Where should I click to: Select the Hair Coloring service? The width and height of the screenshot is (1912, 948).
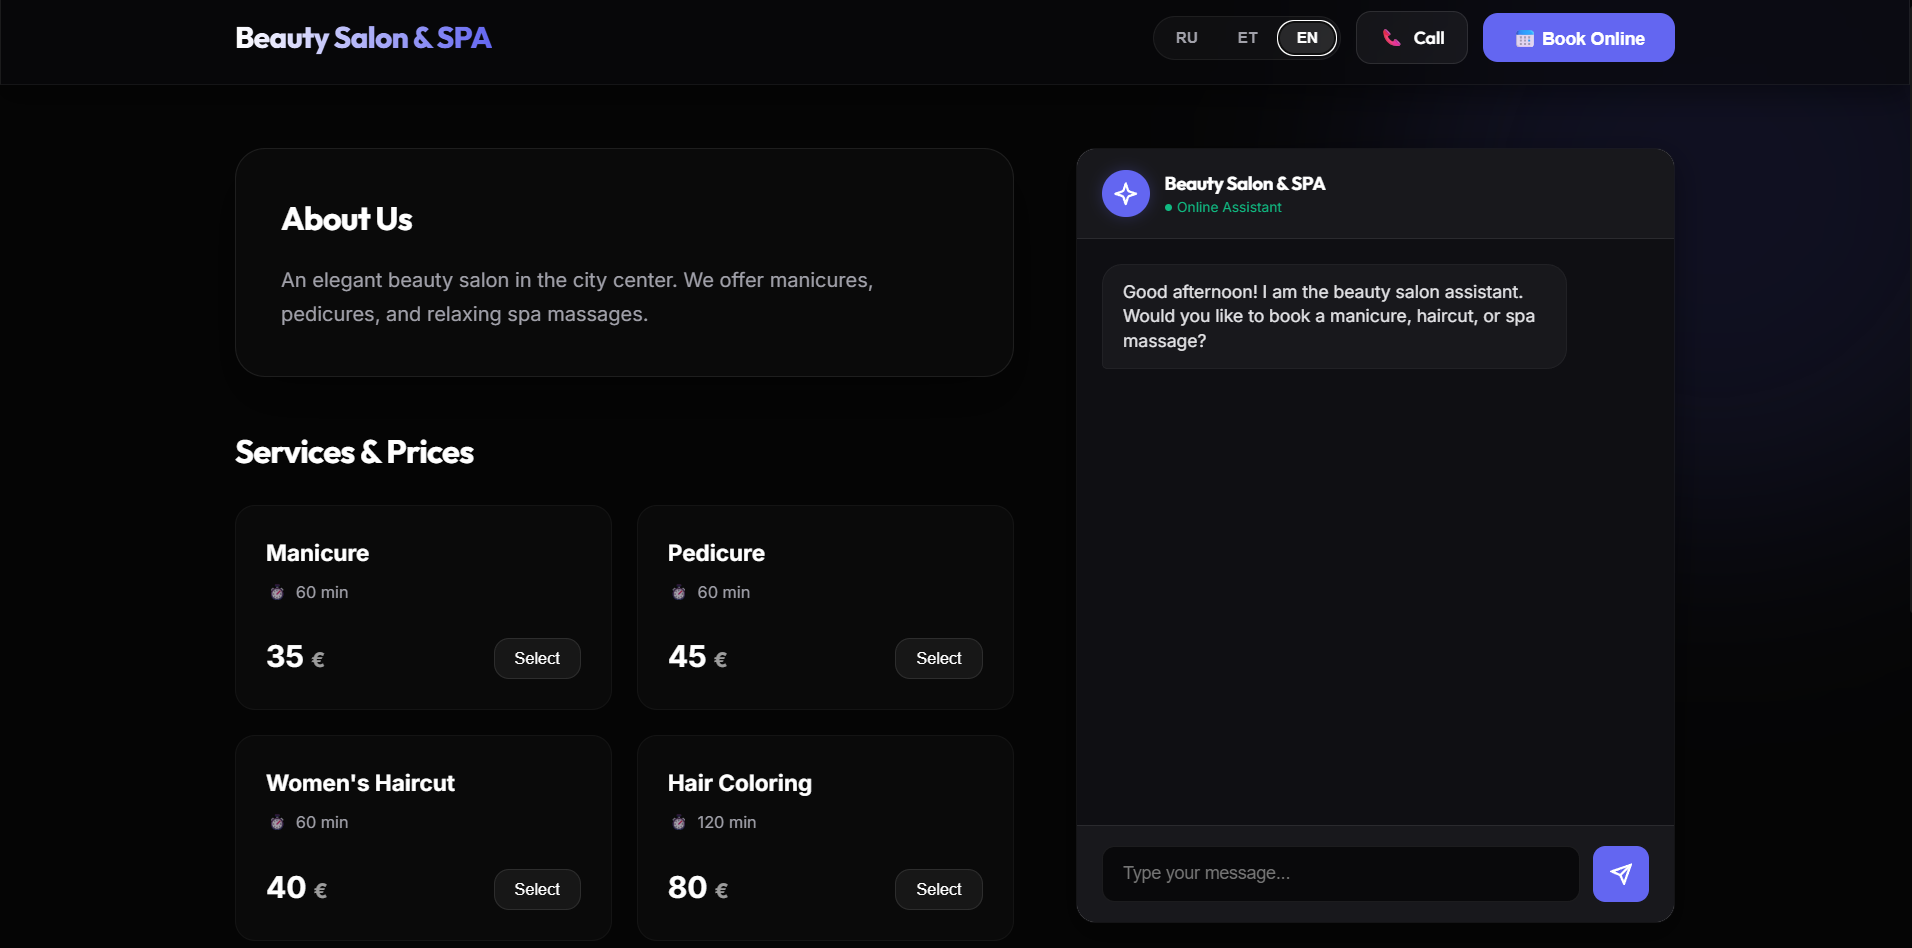pyautogui.click(x=938, y=889)
